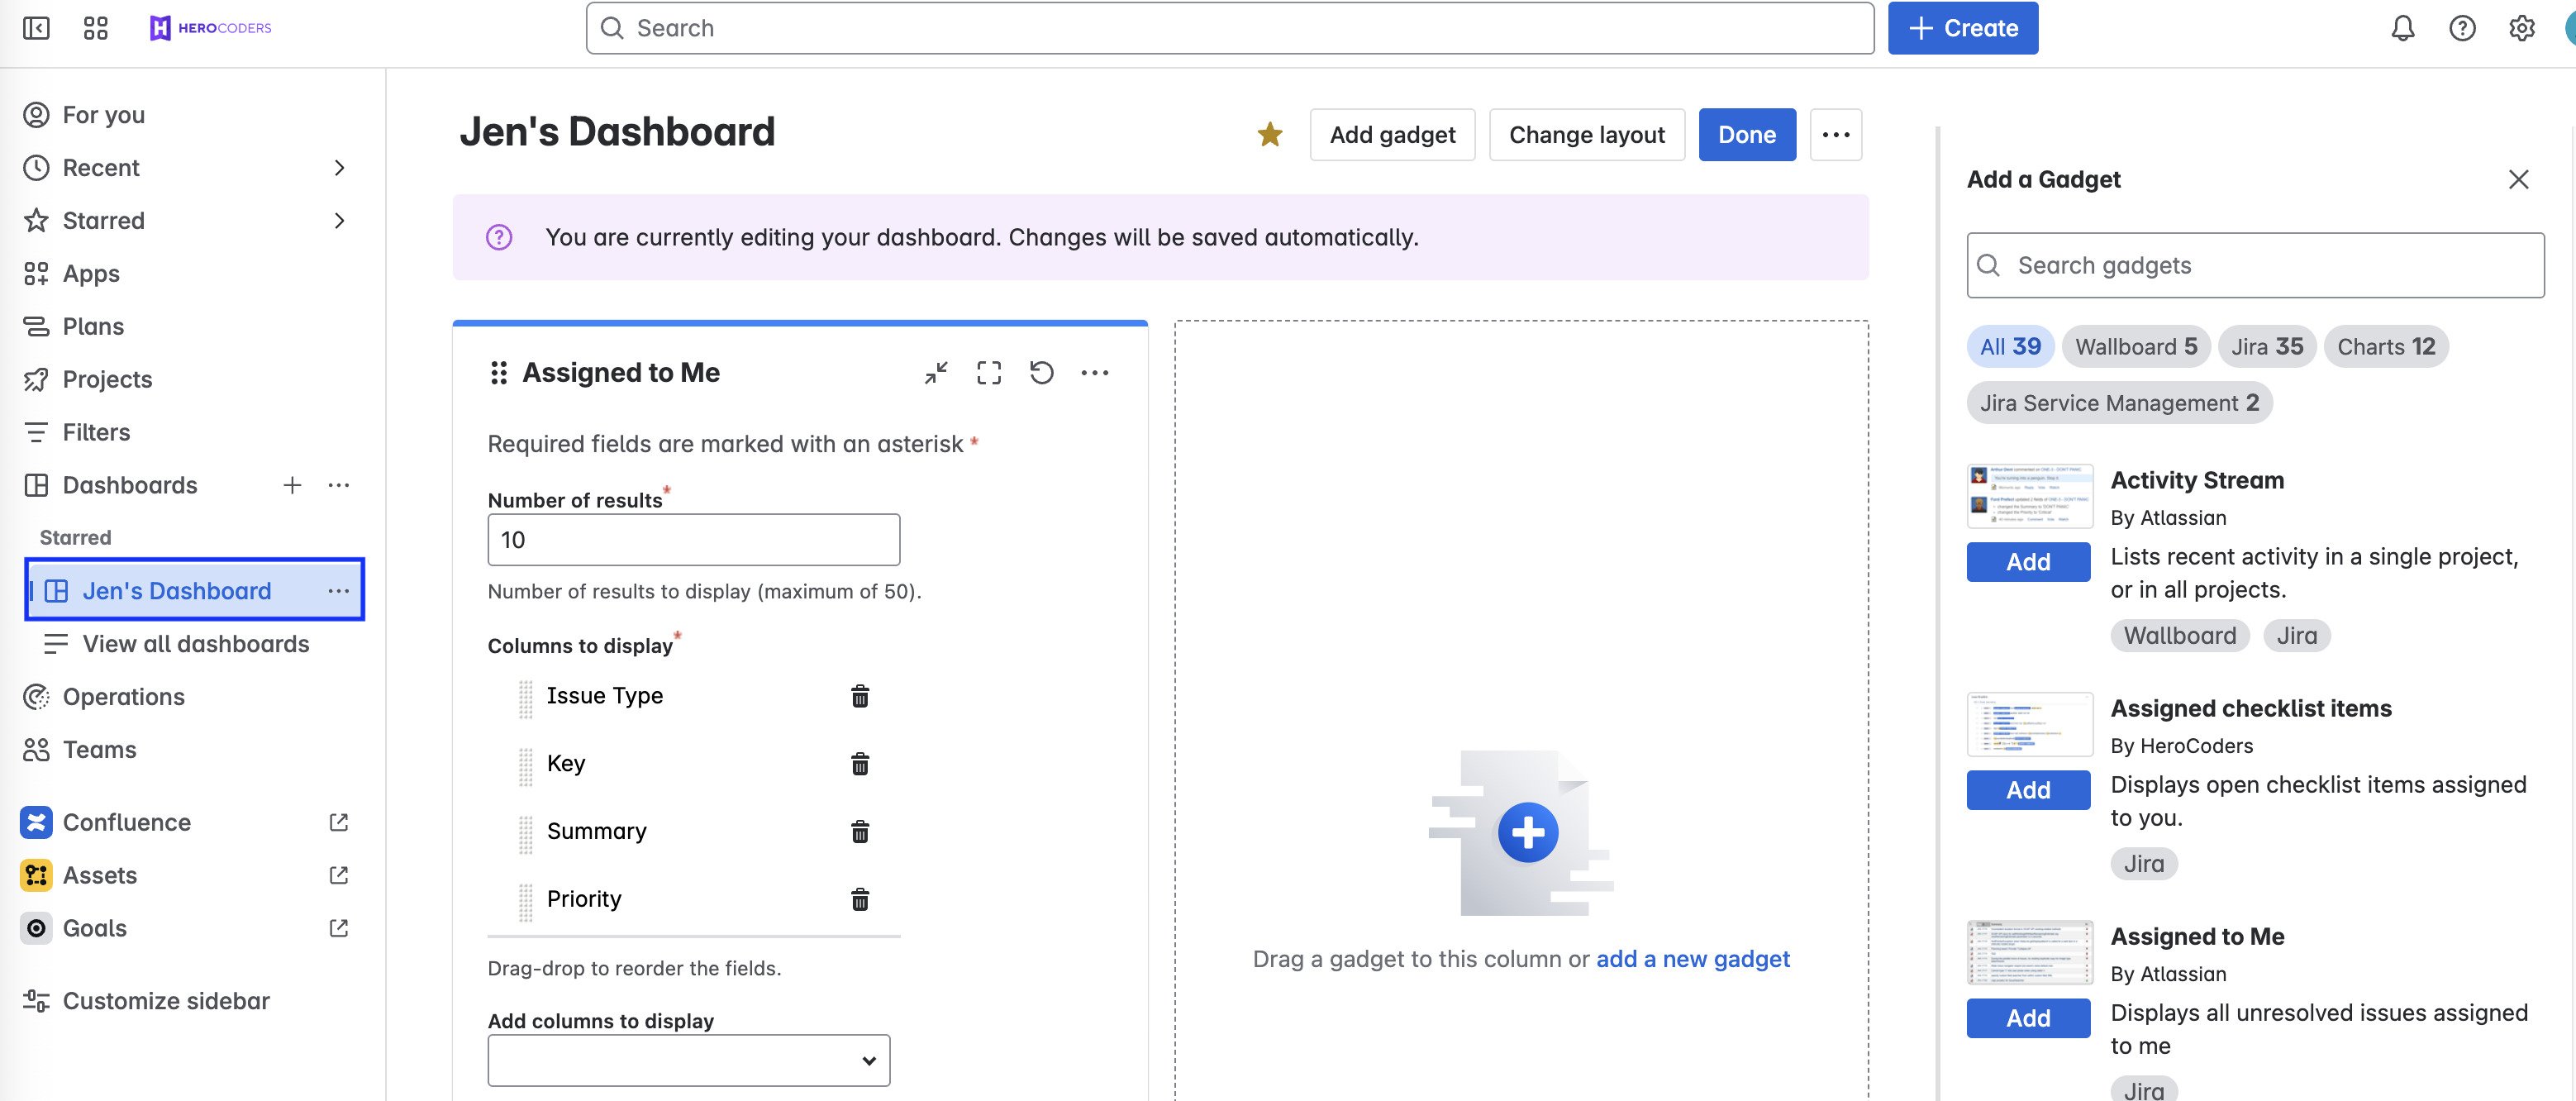Unstar Jen's Dashboard using the gold star
2576x1101 pixels.
(x=1269, y=135)
